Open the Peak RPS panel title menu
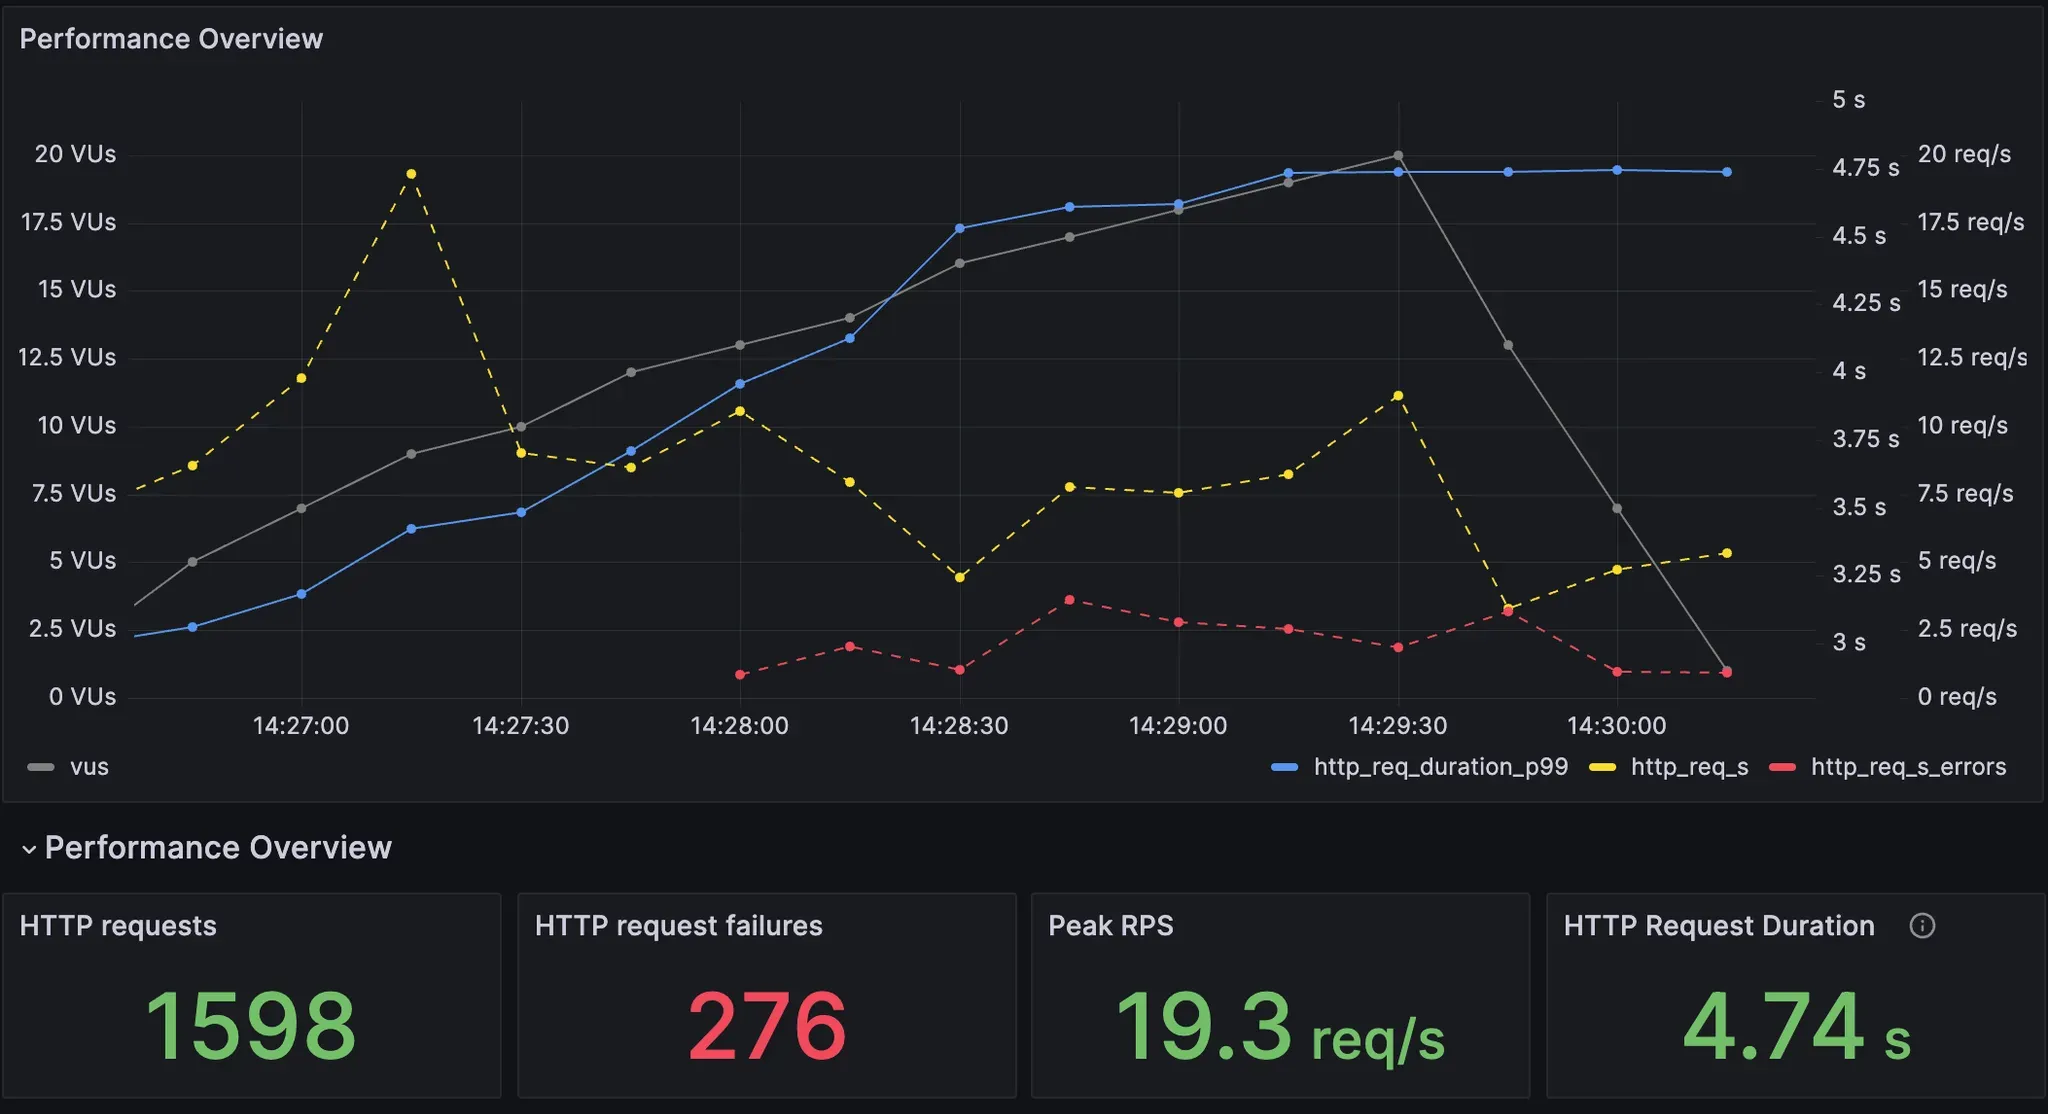2048x1114 pixels. click(x=1110, y=926)
